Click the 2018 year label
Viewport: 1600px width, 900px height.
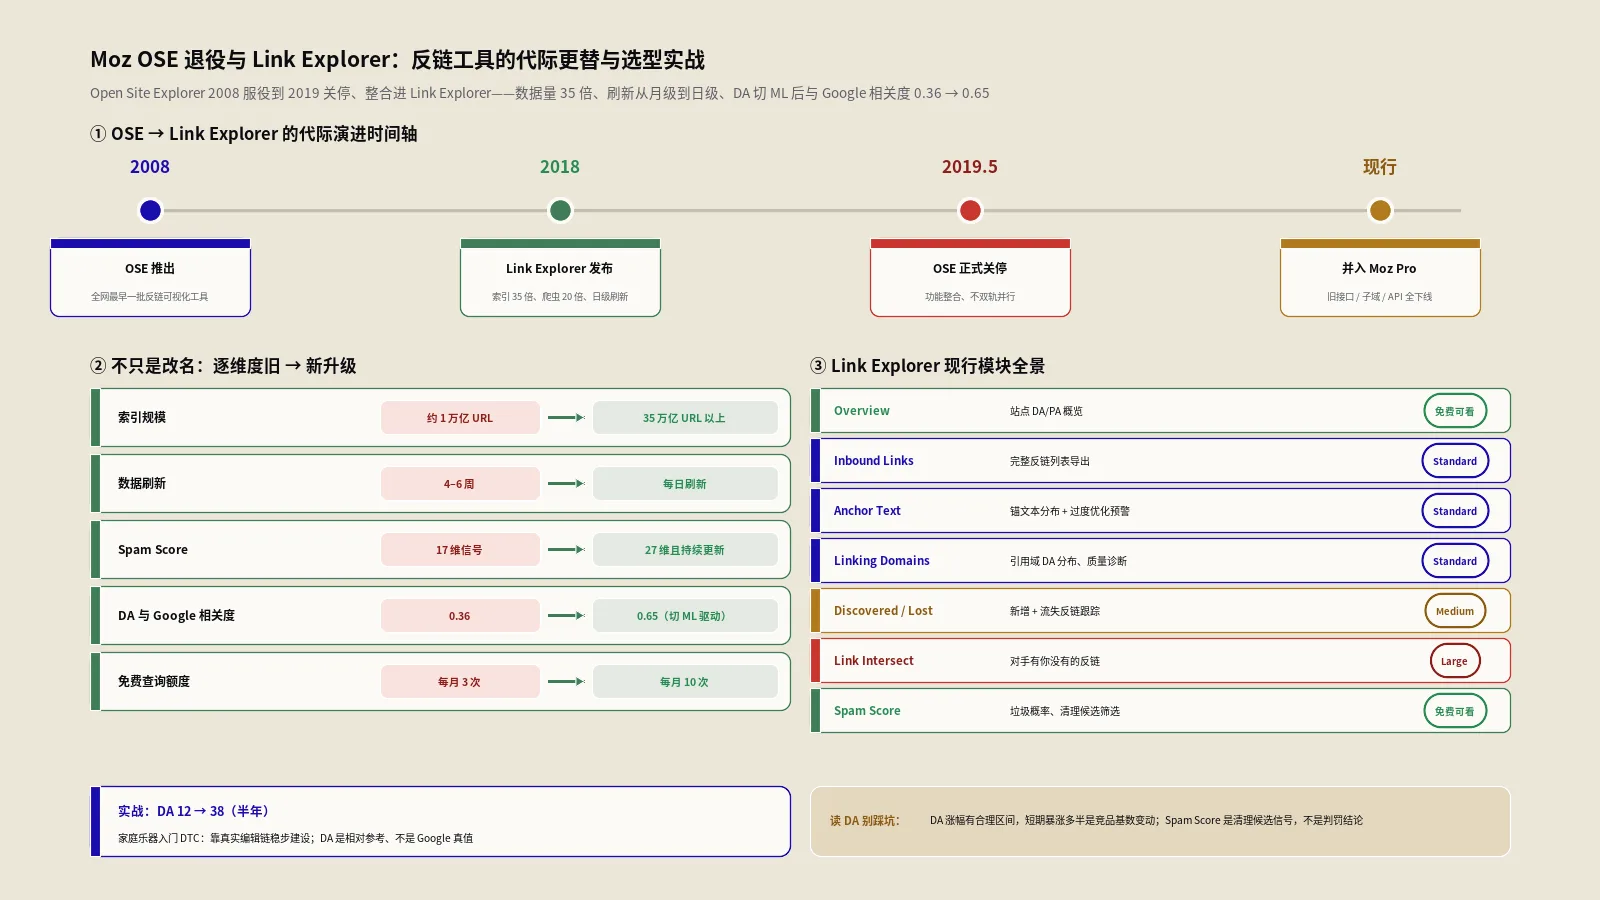560,167
